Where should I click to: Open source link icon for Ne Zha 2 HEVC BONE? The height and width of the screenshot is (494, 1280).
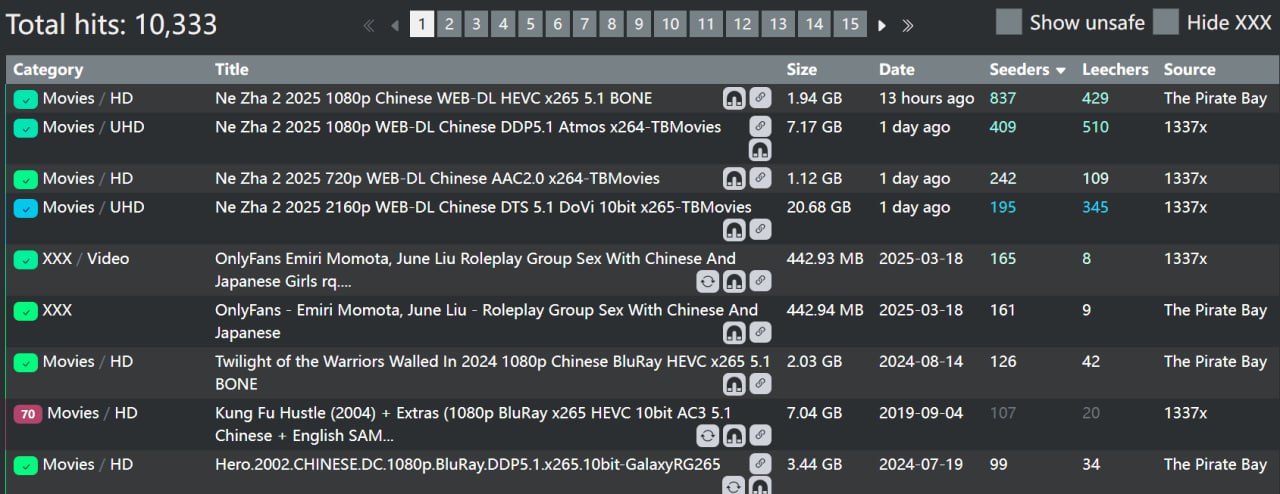click(x=761, y=98)
